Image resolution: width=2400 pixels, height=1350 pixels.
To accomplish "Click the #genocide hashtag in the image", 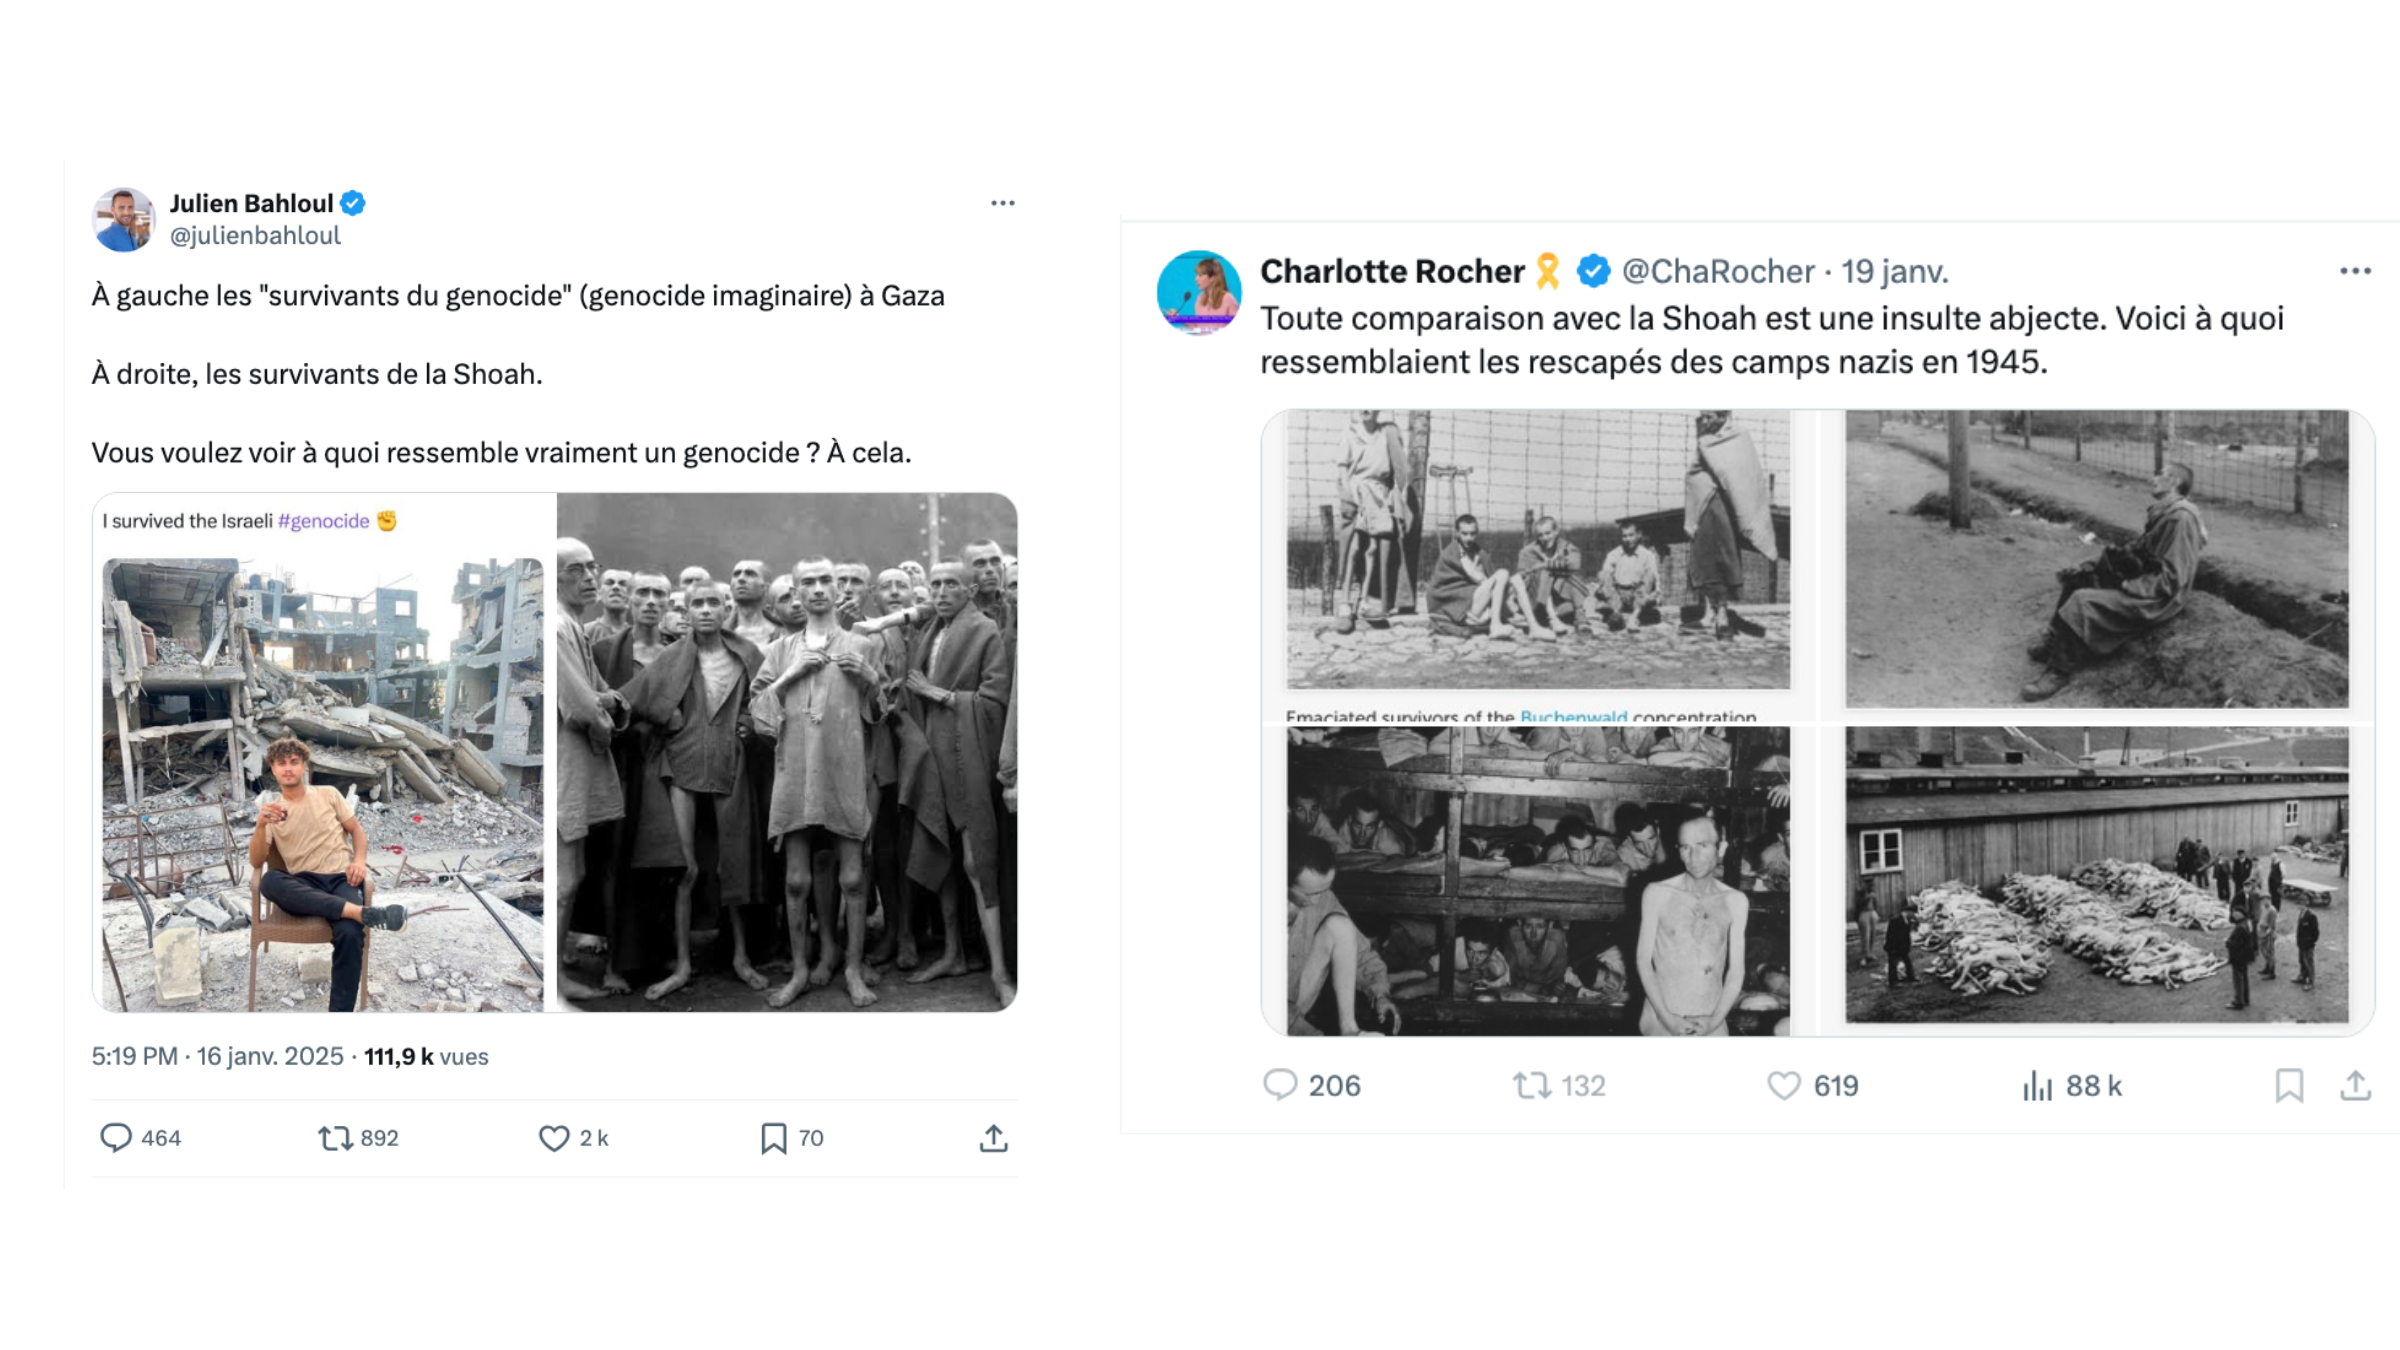I will click(x=324, y=521).
